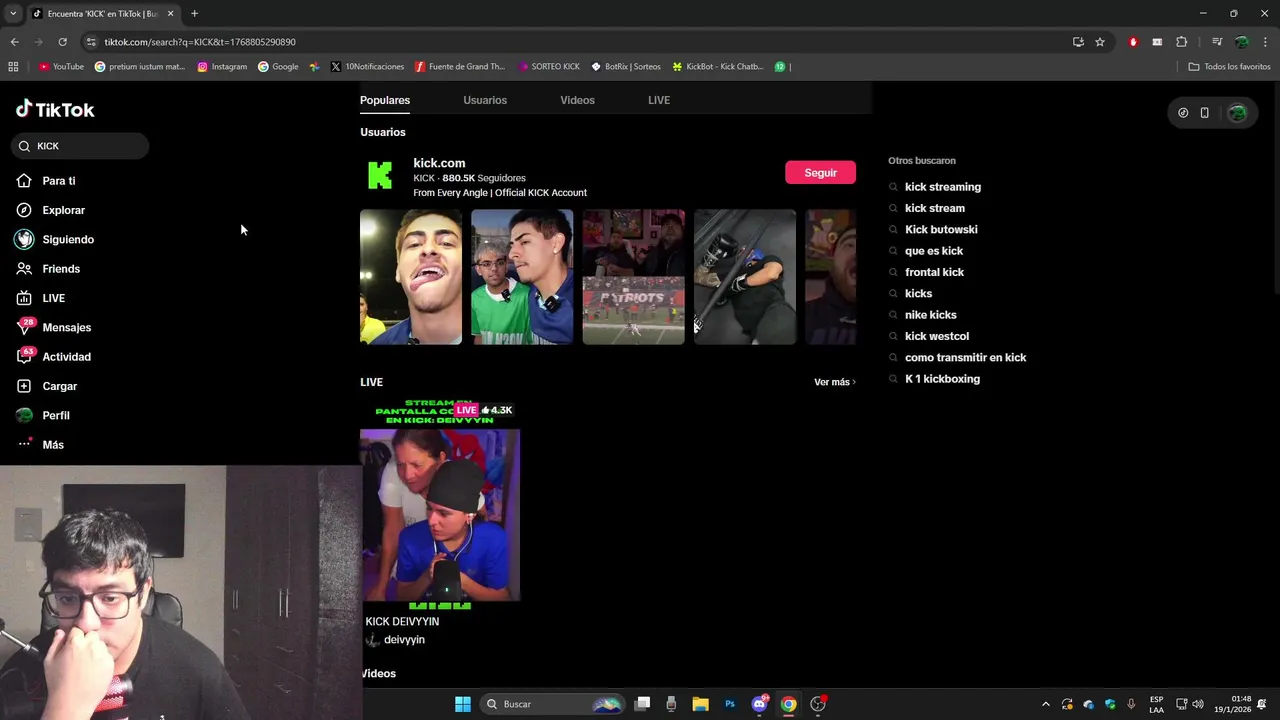Open media control icon in Chrome
The image size is (1280, 720).
click(x=1217, y=42)
